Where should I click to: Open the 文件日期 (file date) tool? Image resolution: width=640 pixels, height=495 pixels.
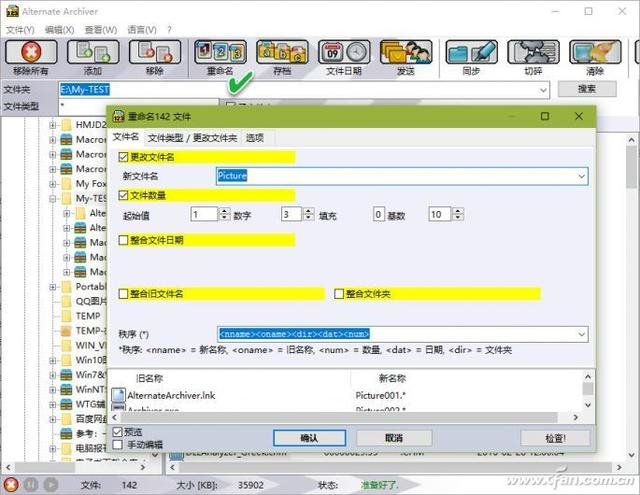(x=344, y=52)
